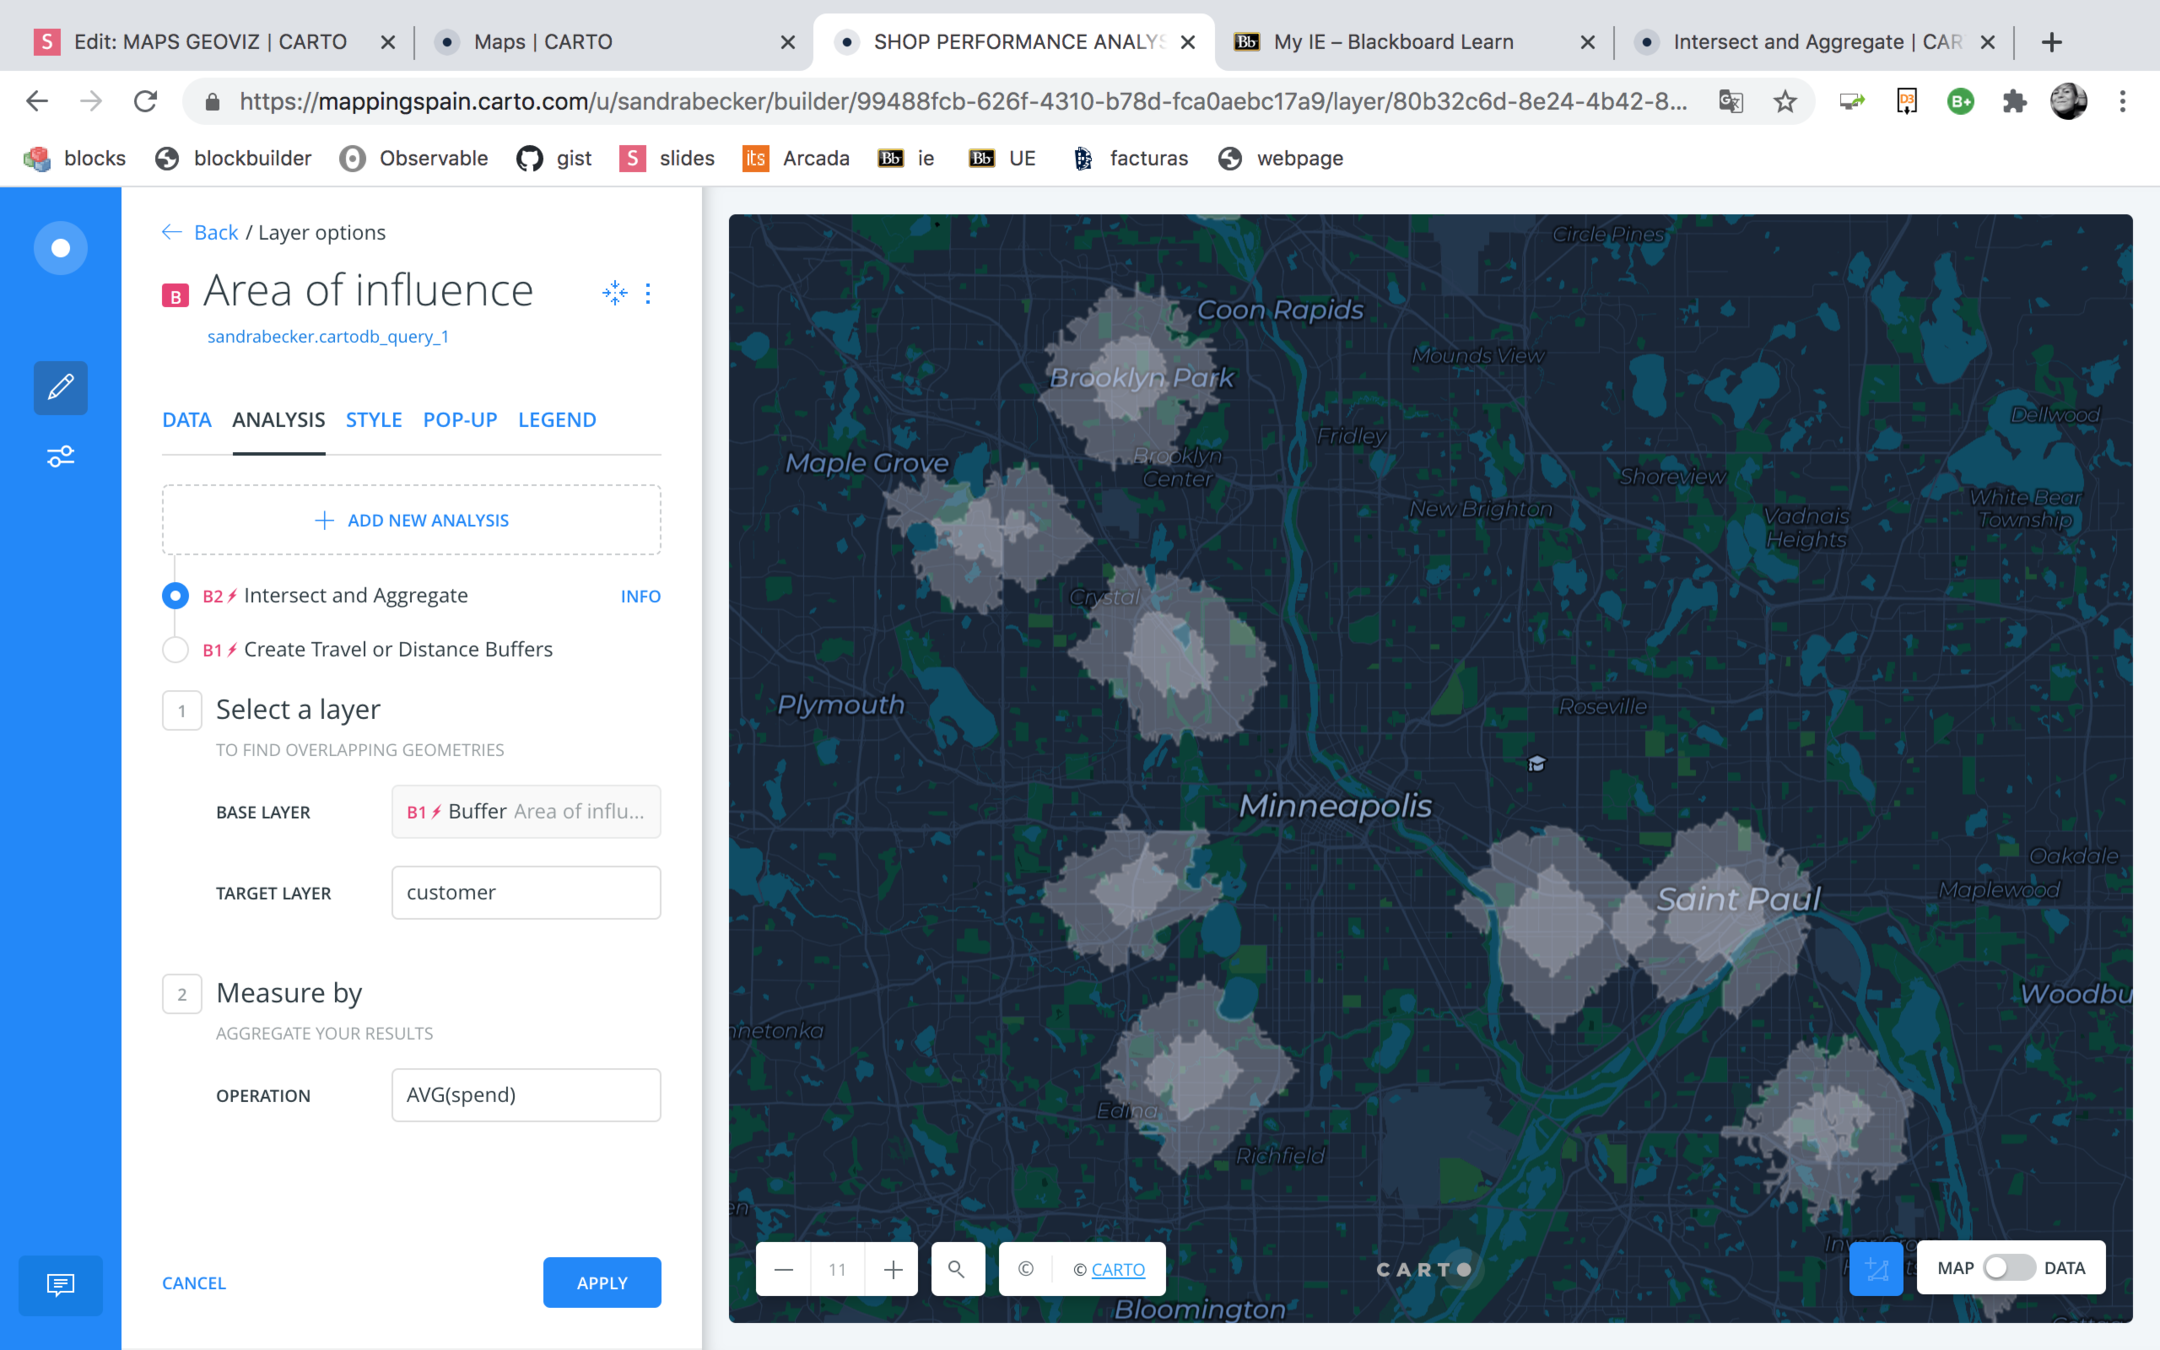This screenshot has width=2160, height=1350.
Task: Click the blue map widget icon near toggle
Action: (1876, 1269)
